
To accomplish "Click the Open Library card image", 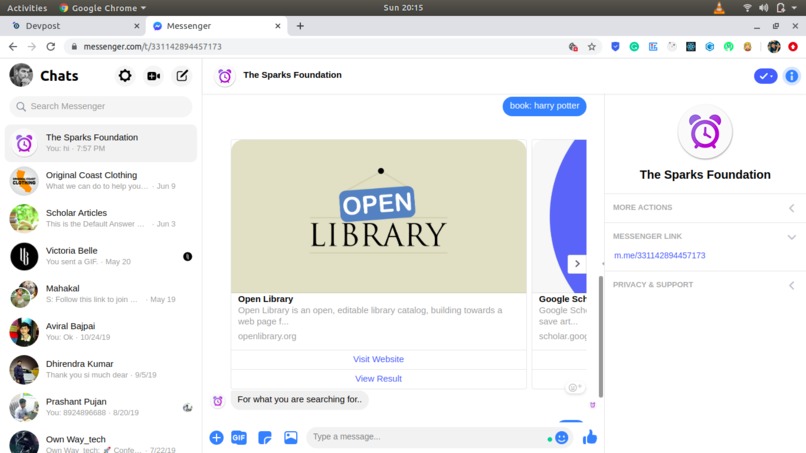I will 378,216.
